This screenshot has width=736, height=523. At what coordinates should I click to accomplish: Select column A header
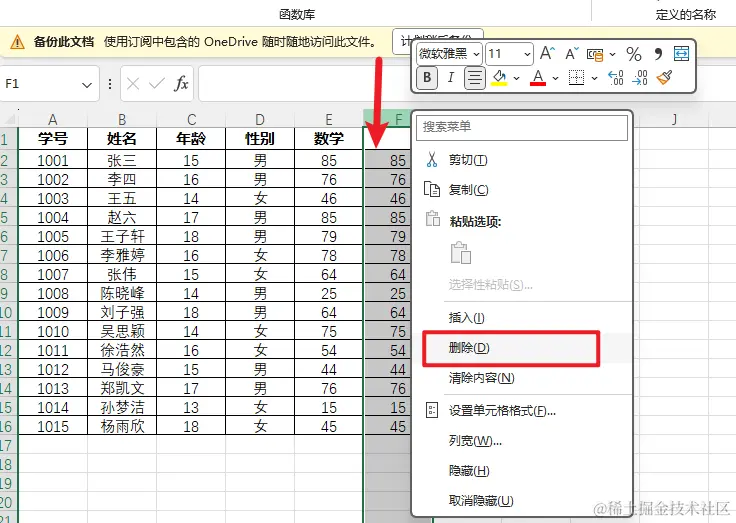point(53,119)
